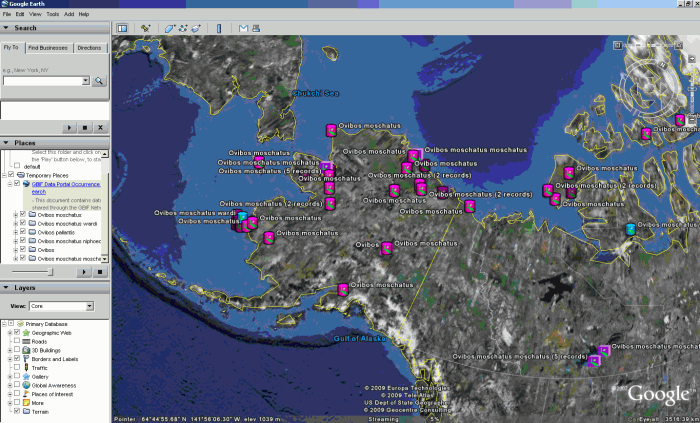
Task: Show the ruler tool
Action: [x=219, y=29]
